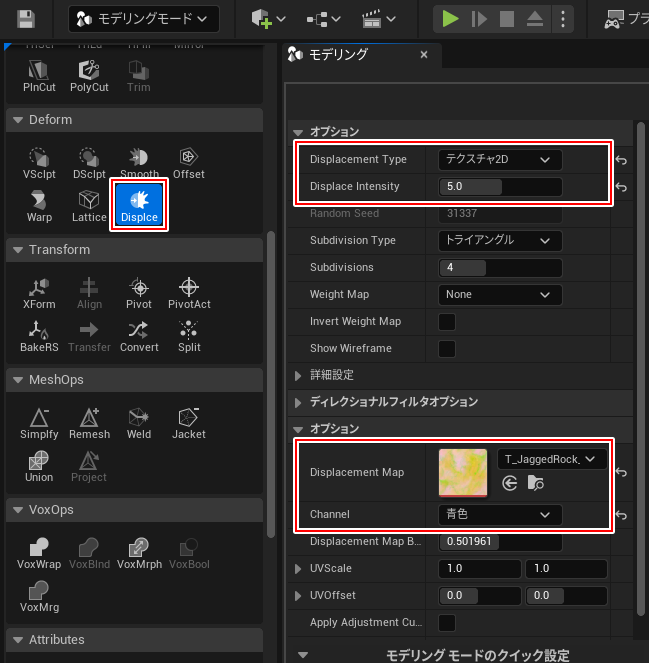This screenshot has height=663, width=649.
Task: Select the Lattice deform tool
Action: click(89, 203)
